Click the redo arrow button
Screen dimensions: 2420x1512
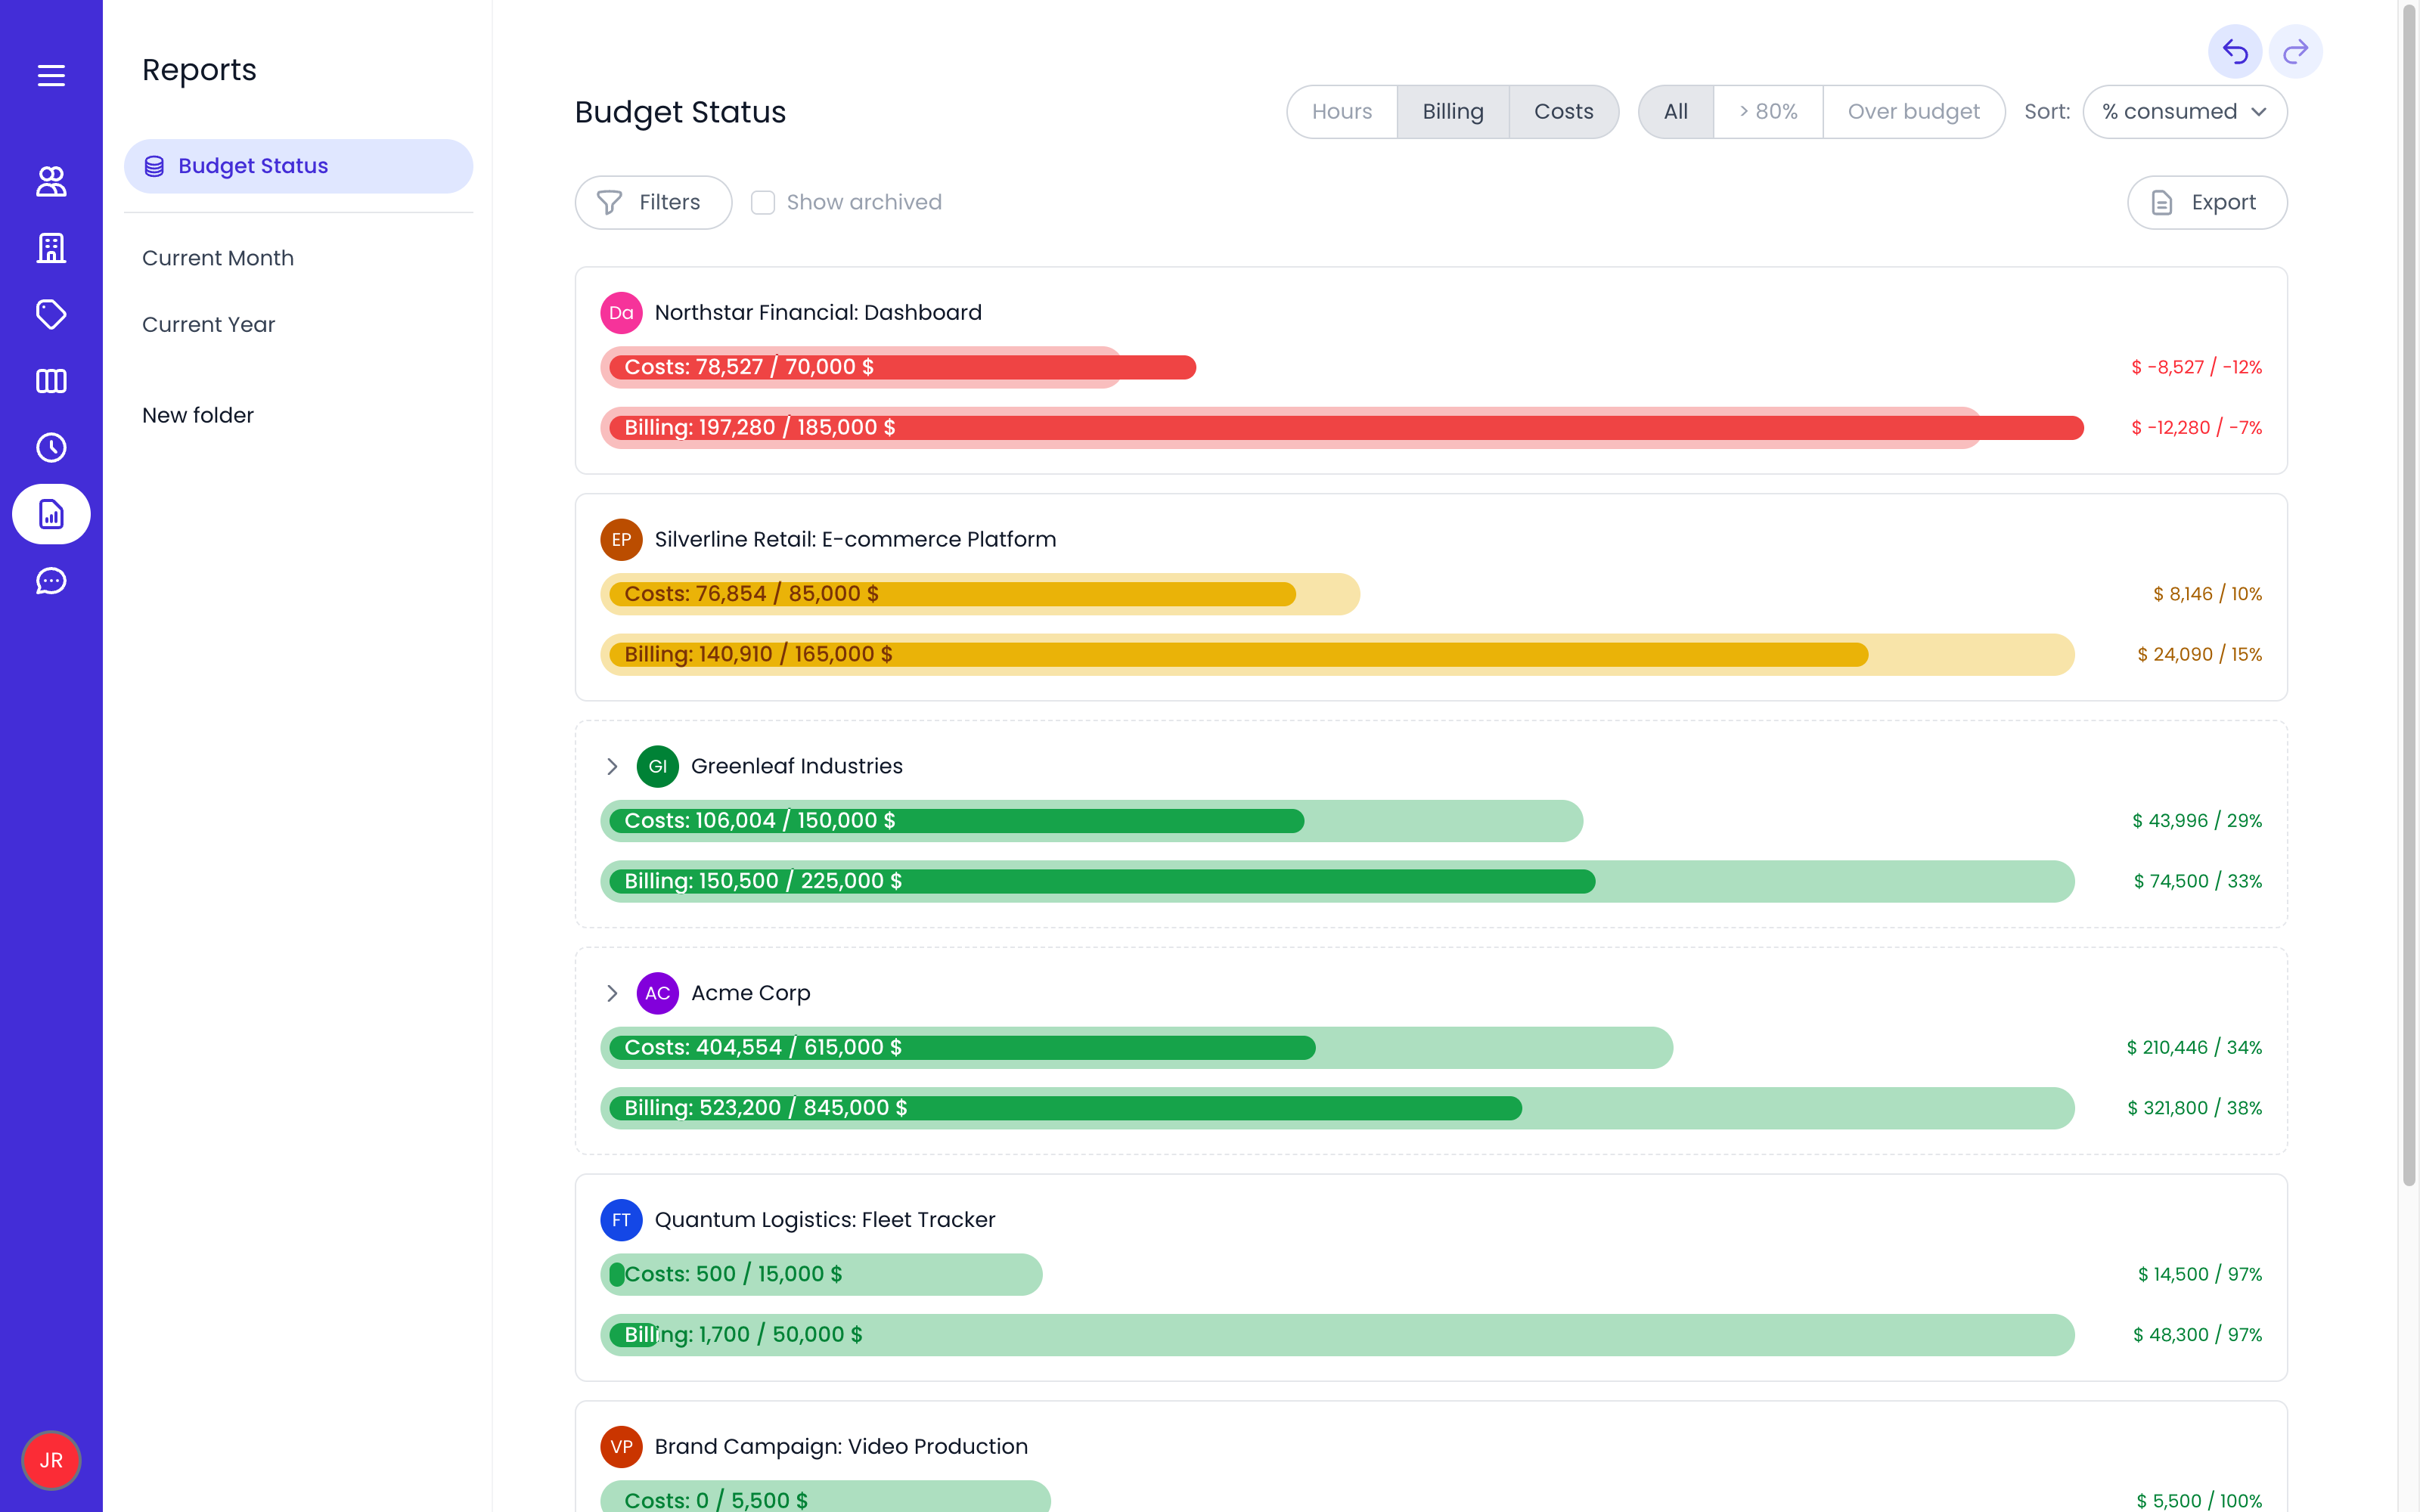tap(2296, 51)
